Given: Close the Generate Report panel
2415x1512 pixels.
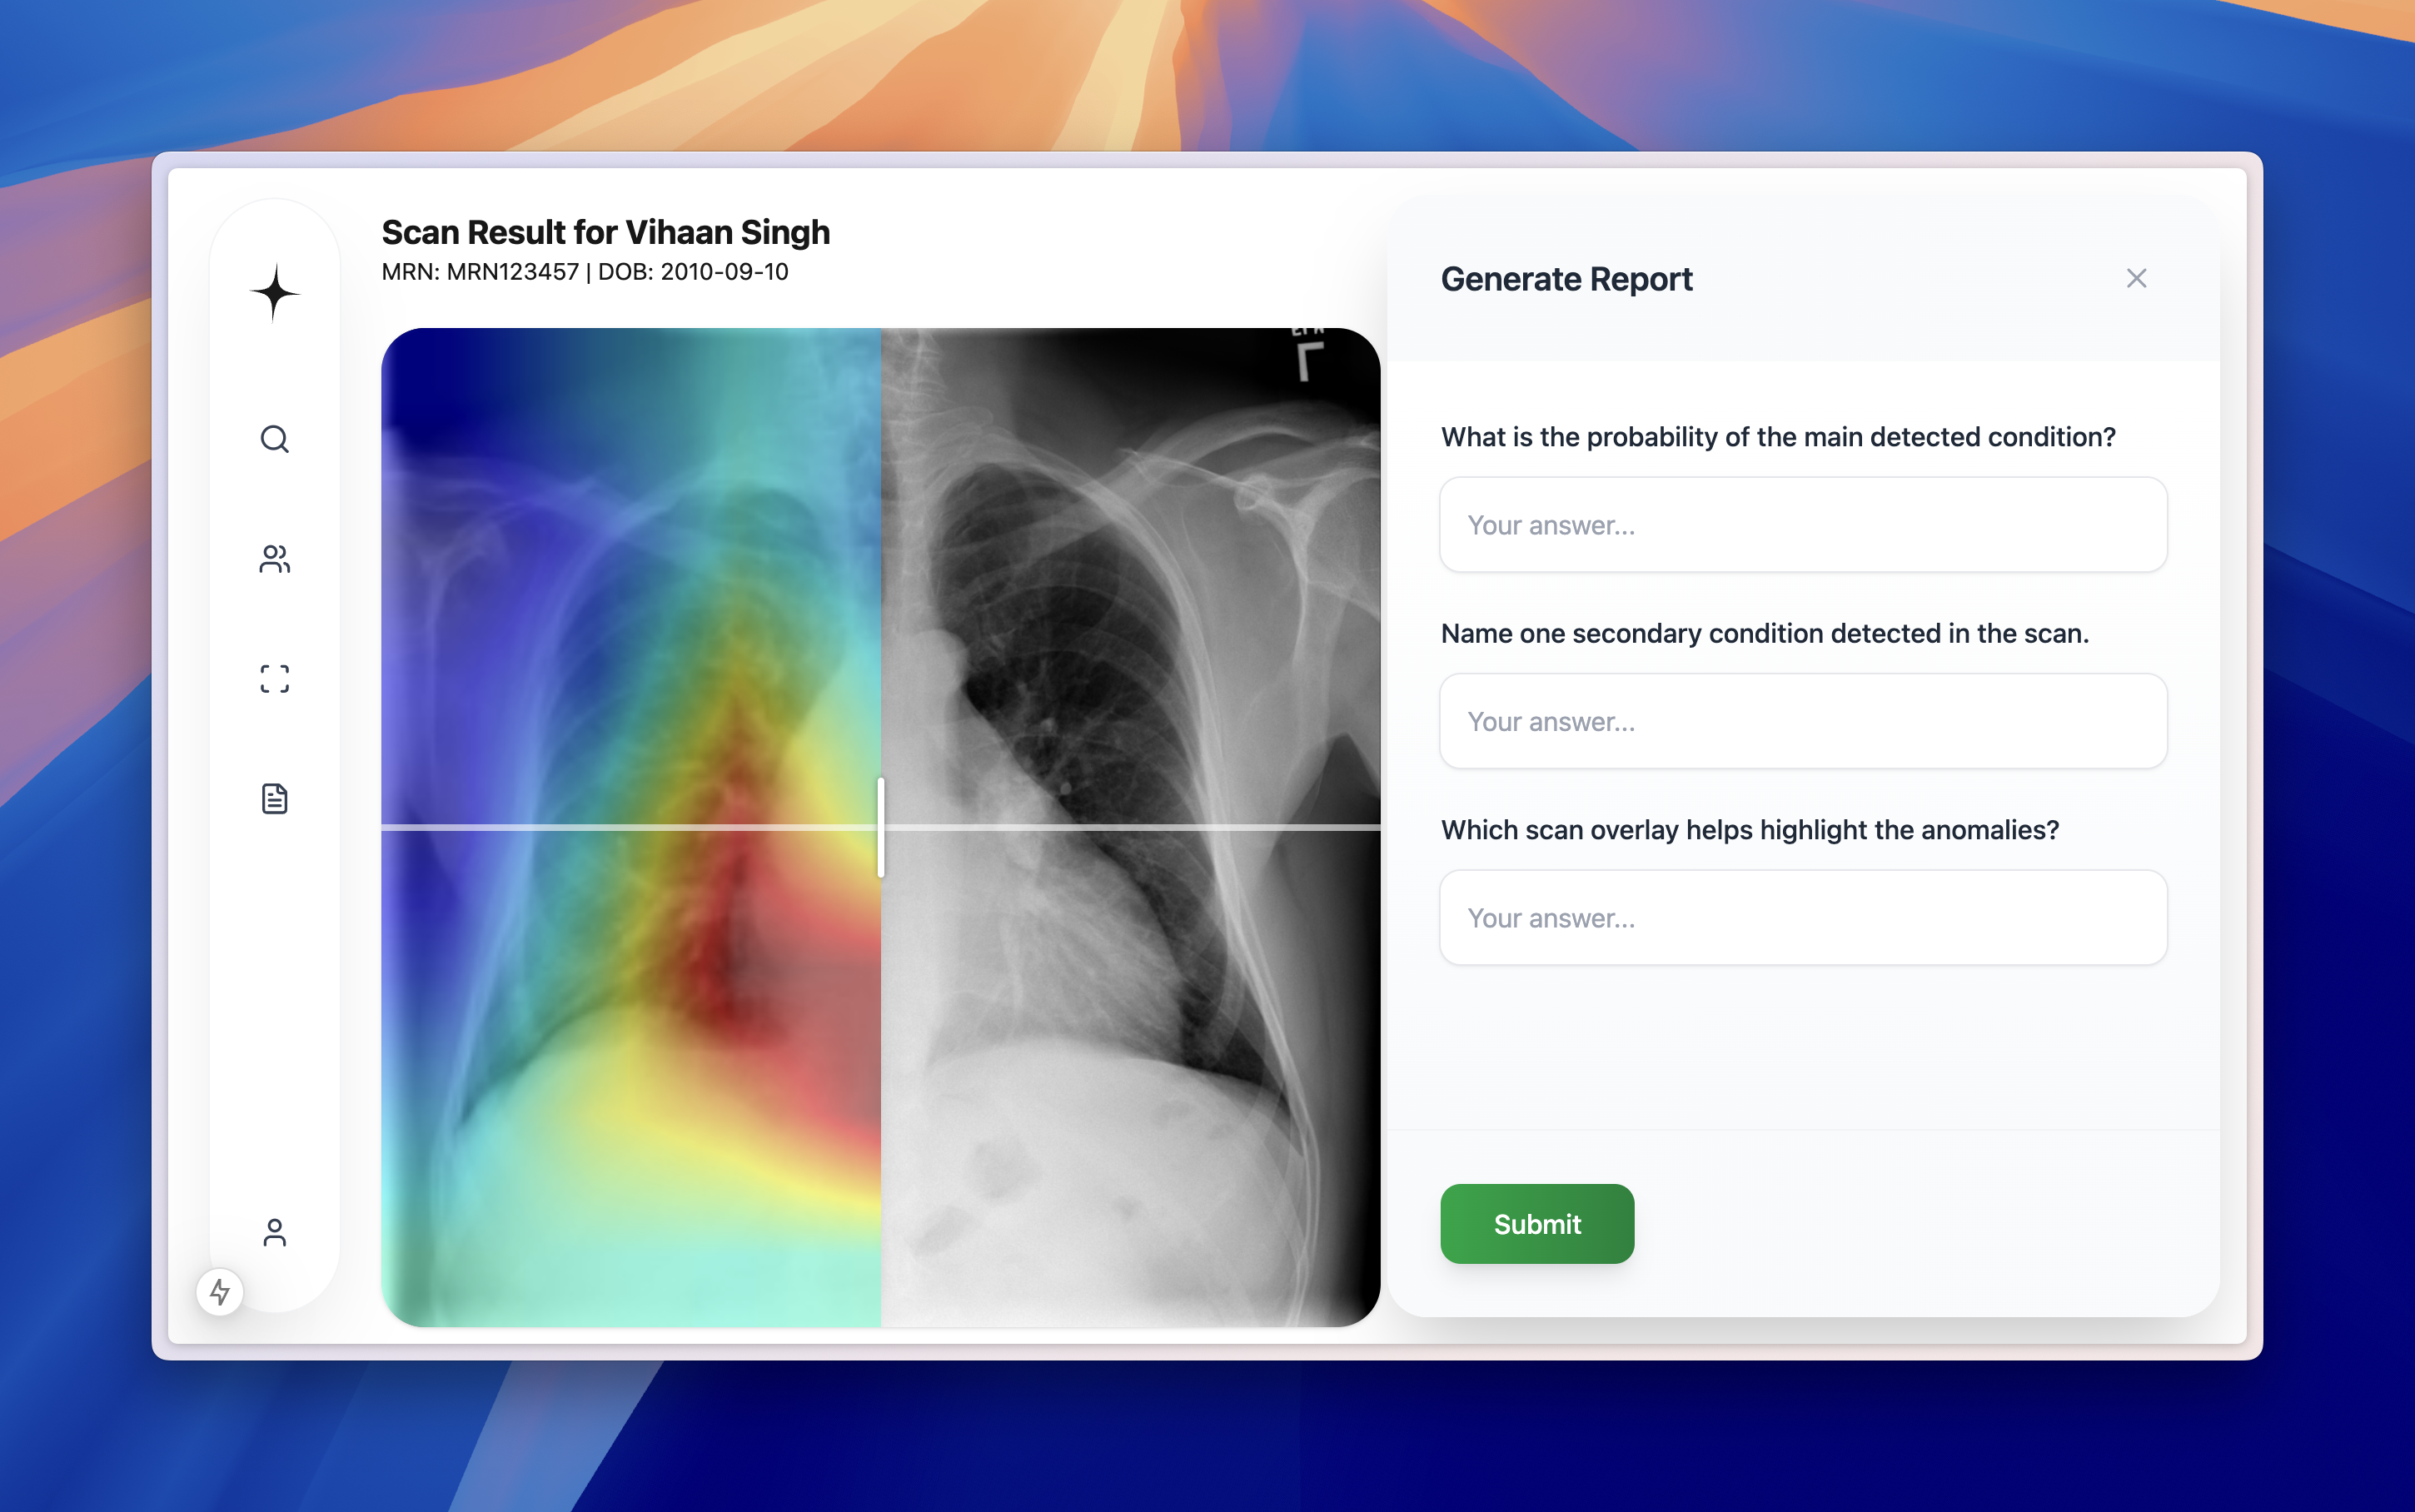Looking at the screenshot, I should tap(2136, 278).
